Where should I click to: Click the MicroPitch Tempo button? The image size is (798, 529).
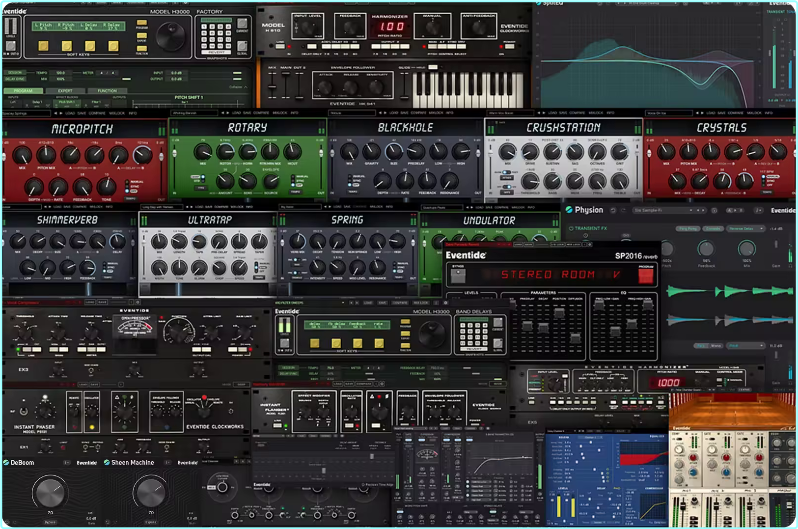point(131,198)
